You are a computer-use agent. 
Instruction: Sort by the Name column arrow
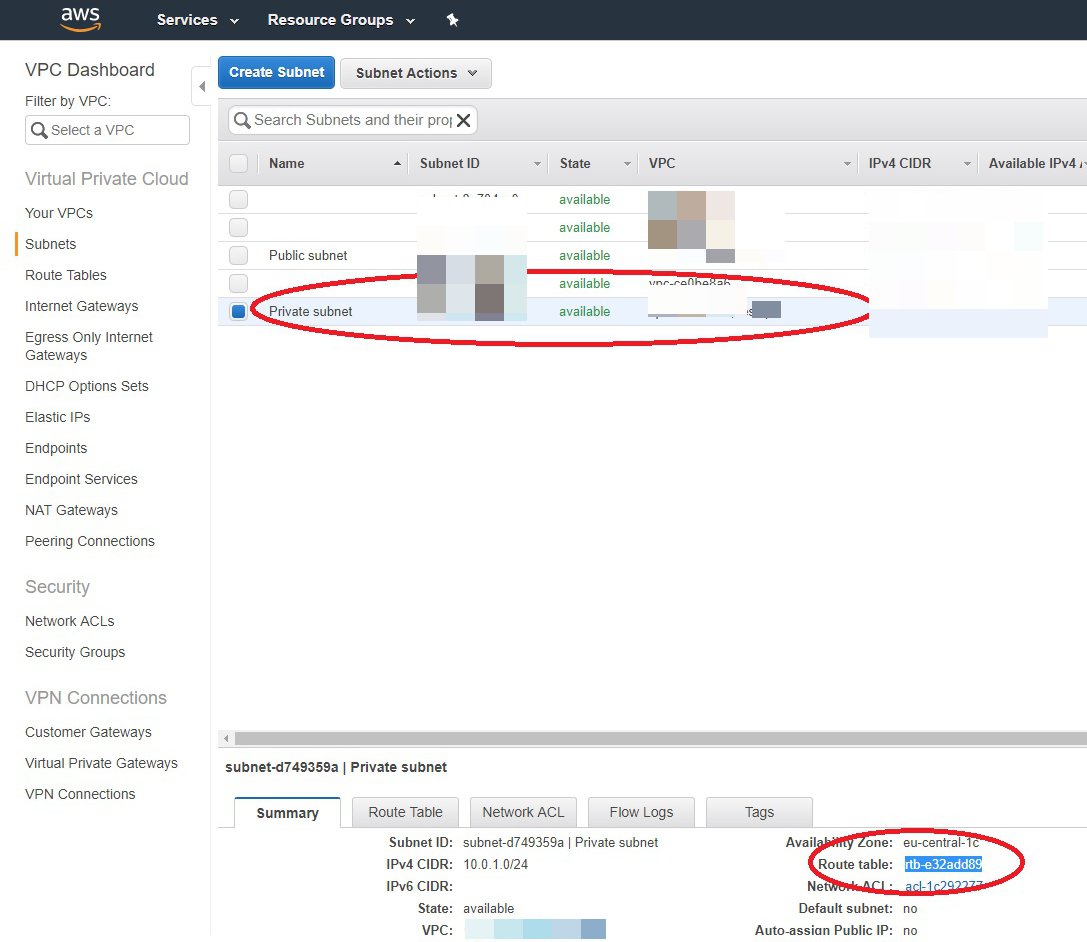tap(397, 163)
